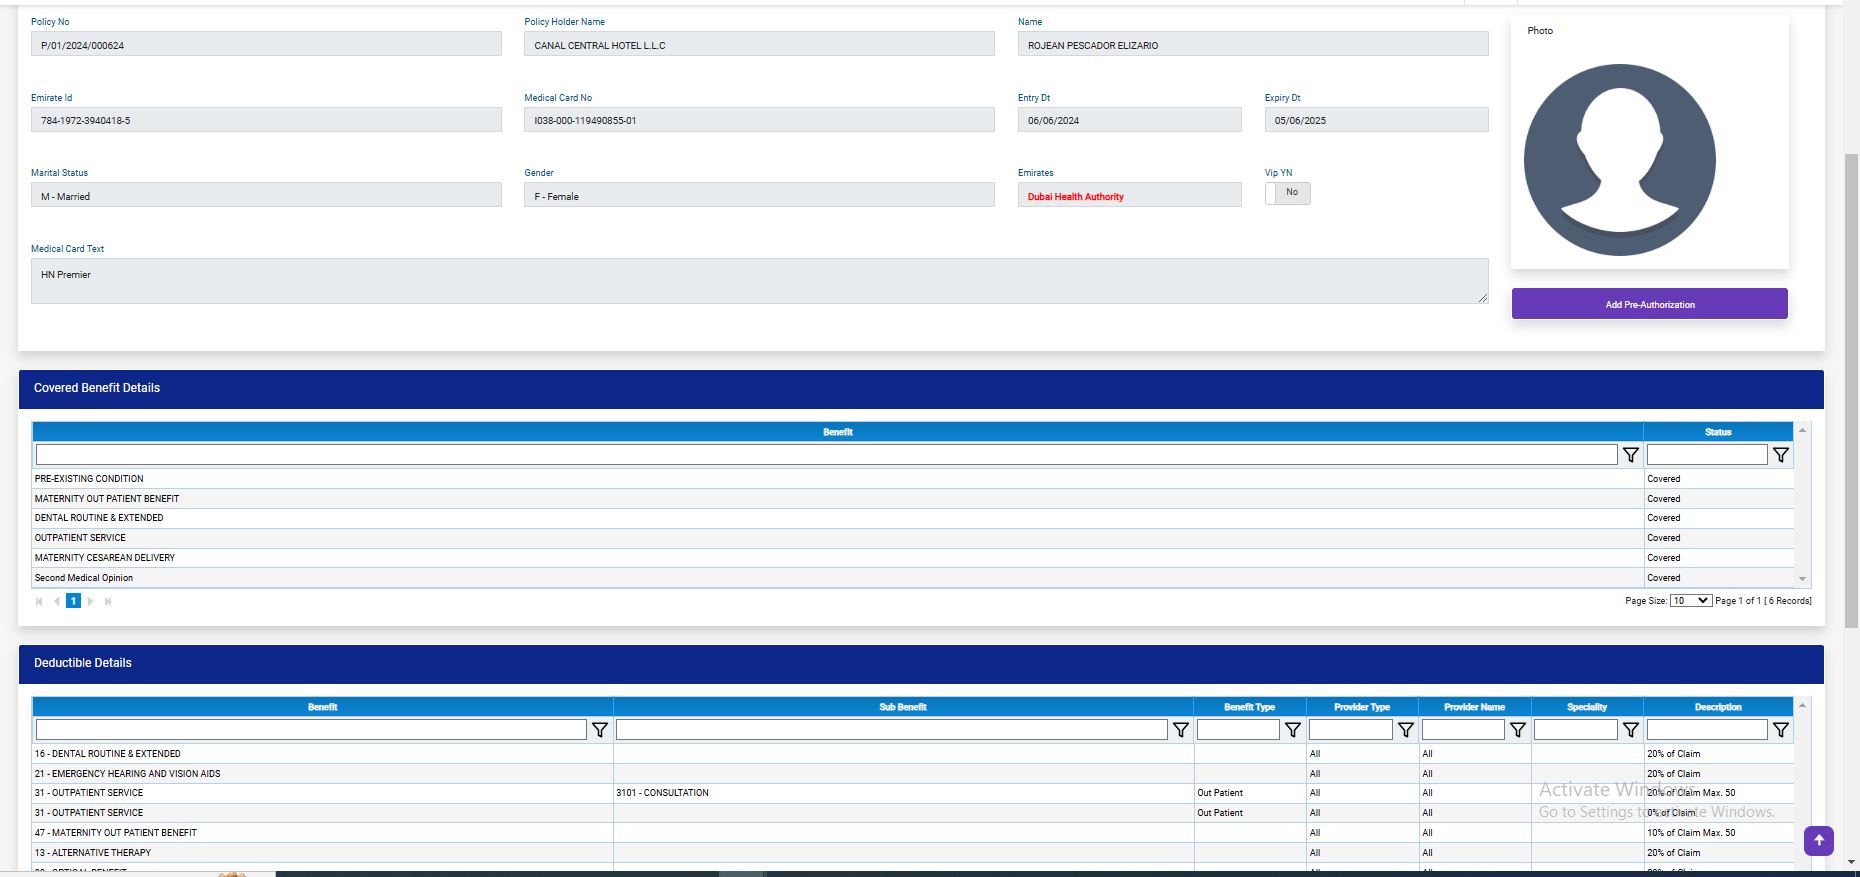The width and height of the screenshot is (1860, 877).
Task: Click the purple scroll-to-top arrow button
Action: (x=1818, y=840)
